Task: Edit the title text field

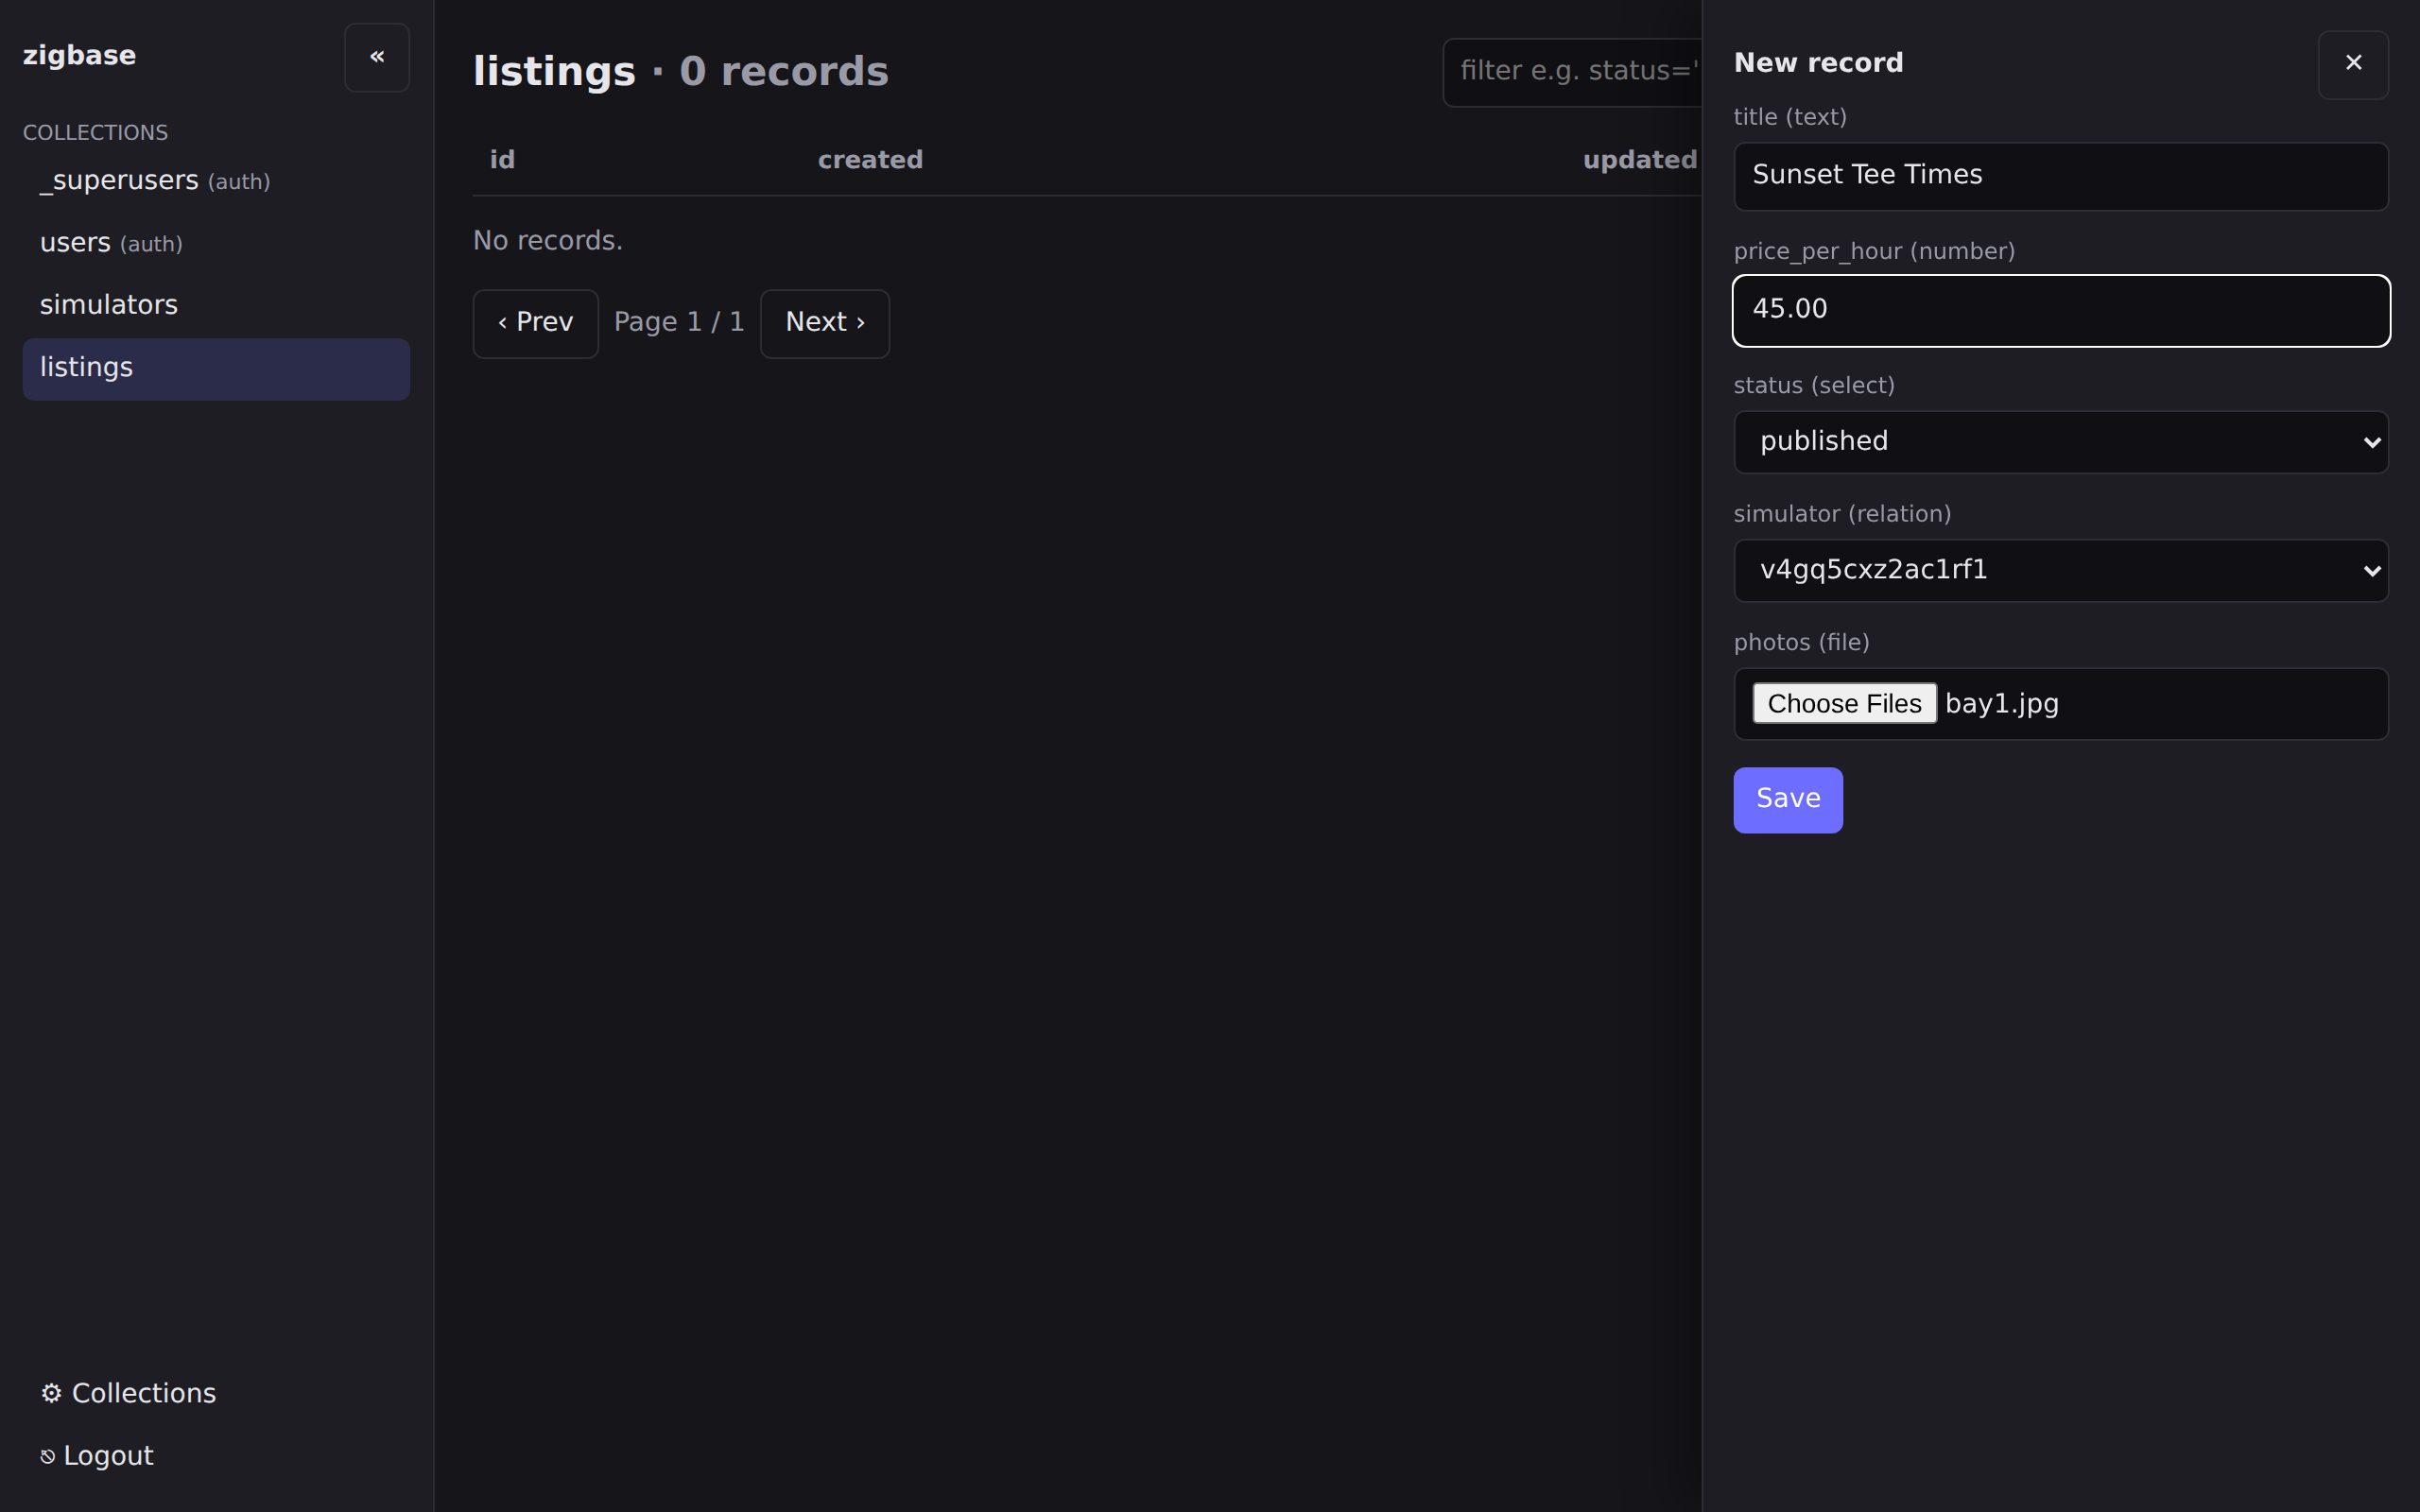Action: pyautogui.click(x=2061, y=176)
